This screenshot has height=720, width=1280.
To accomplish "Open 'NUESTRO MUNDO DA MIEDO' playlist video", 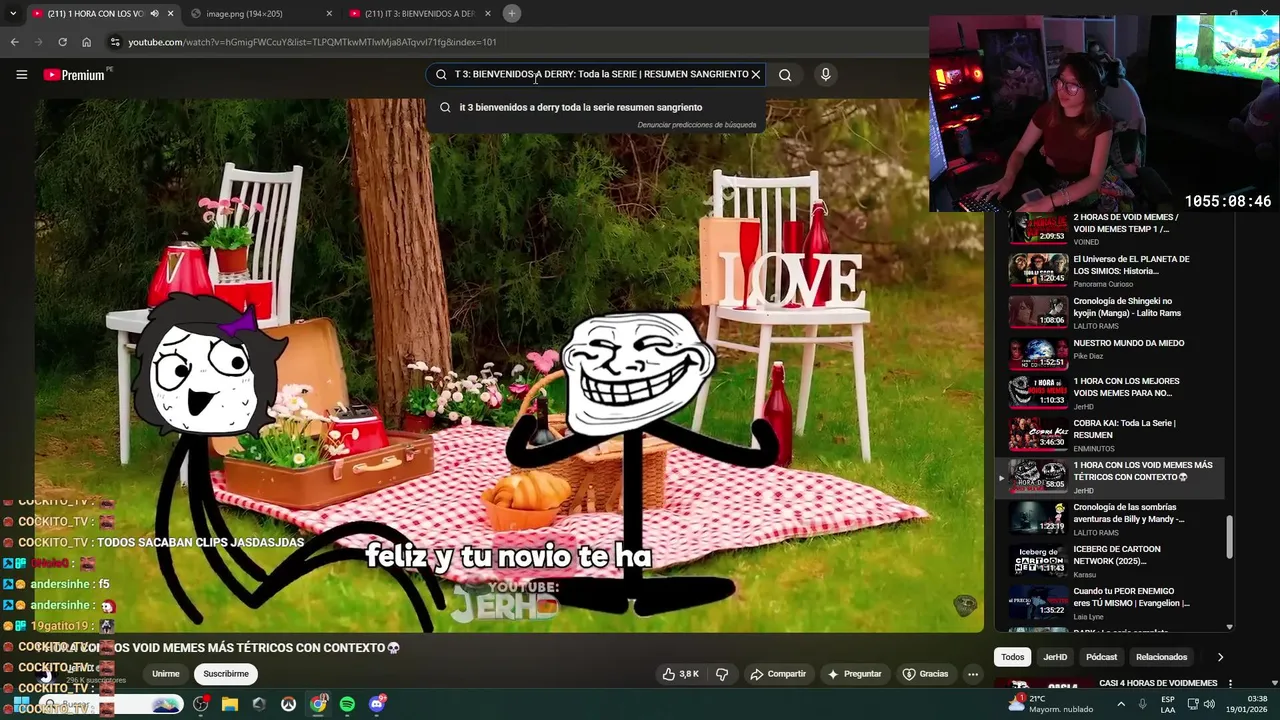I will tap(1110, 355).
